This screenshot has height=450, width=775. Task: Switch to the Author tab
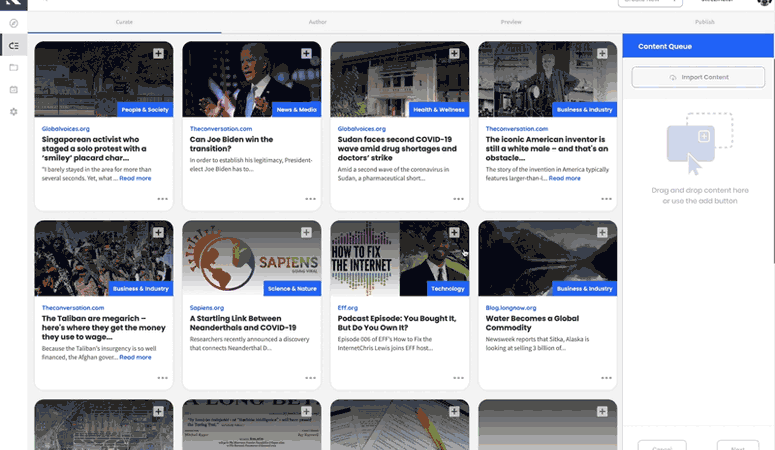pyautogui.click(x=318, y=22)
